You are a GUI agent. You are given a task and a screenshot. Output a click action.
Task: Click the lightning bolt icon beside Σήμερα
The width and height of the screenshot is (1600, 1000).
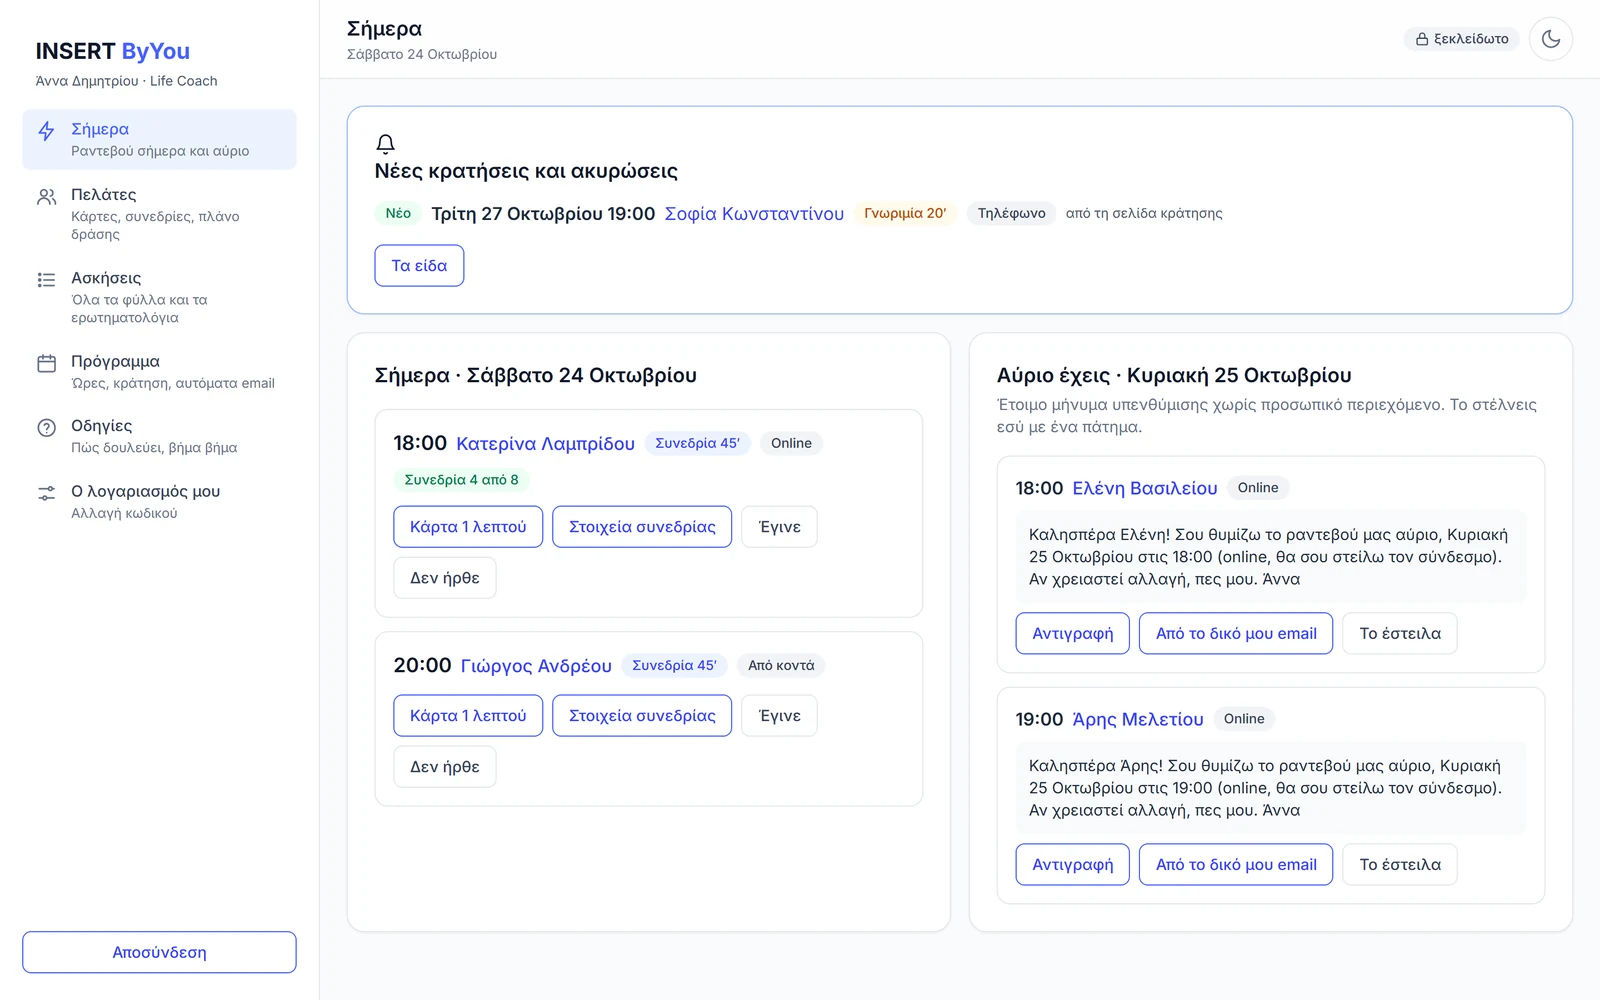pos(46,131)
